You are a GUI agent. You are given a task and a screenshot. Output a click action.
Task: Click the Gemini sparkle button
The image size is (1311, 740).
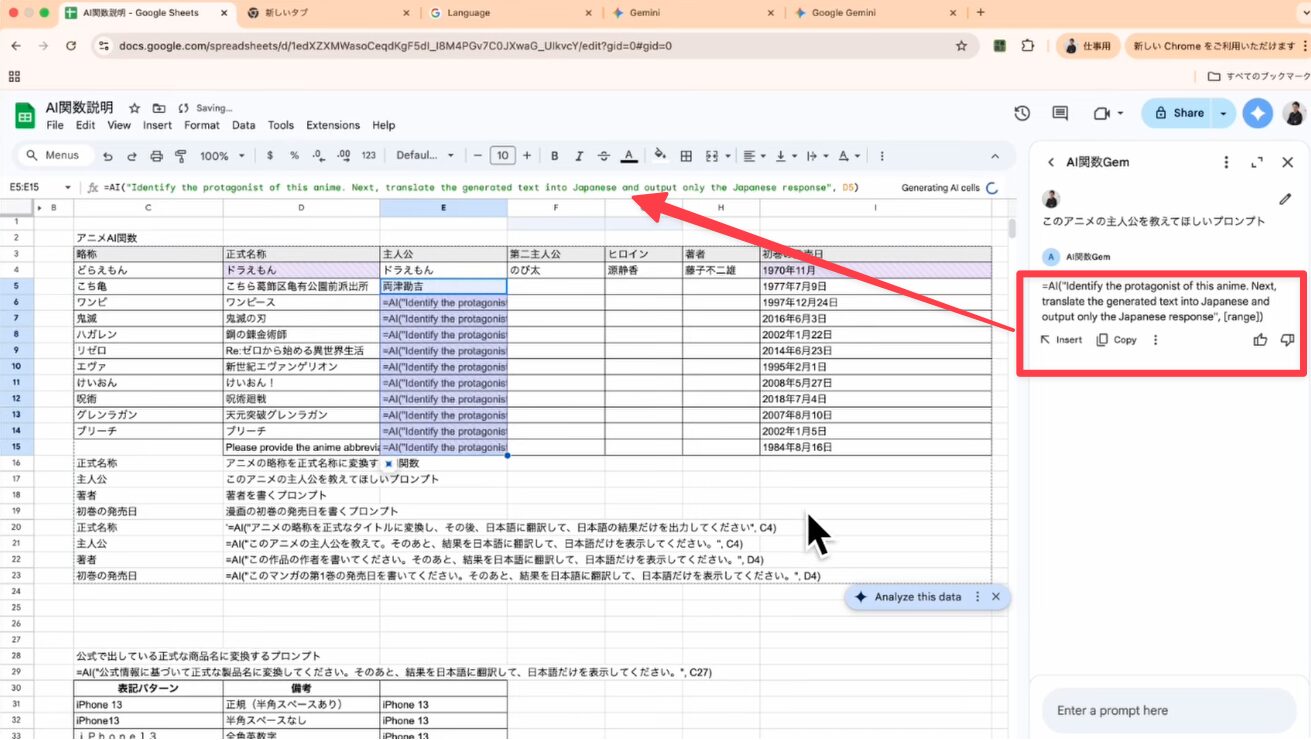pos(1258,113)
